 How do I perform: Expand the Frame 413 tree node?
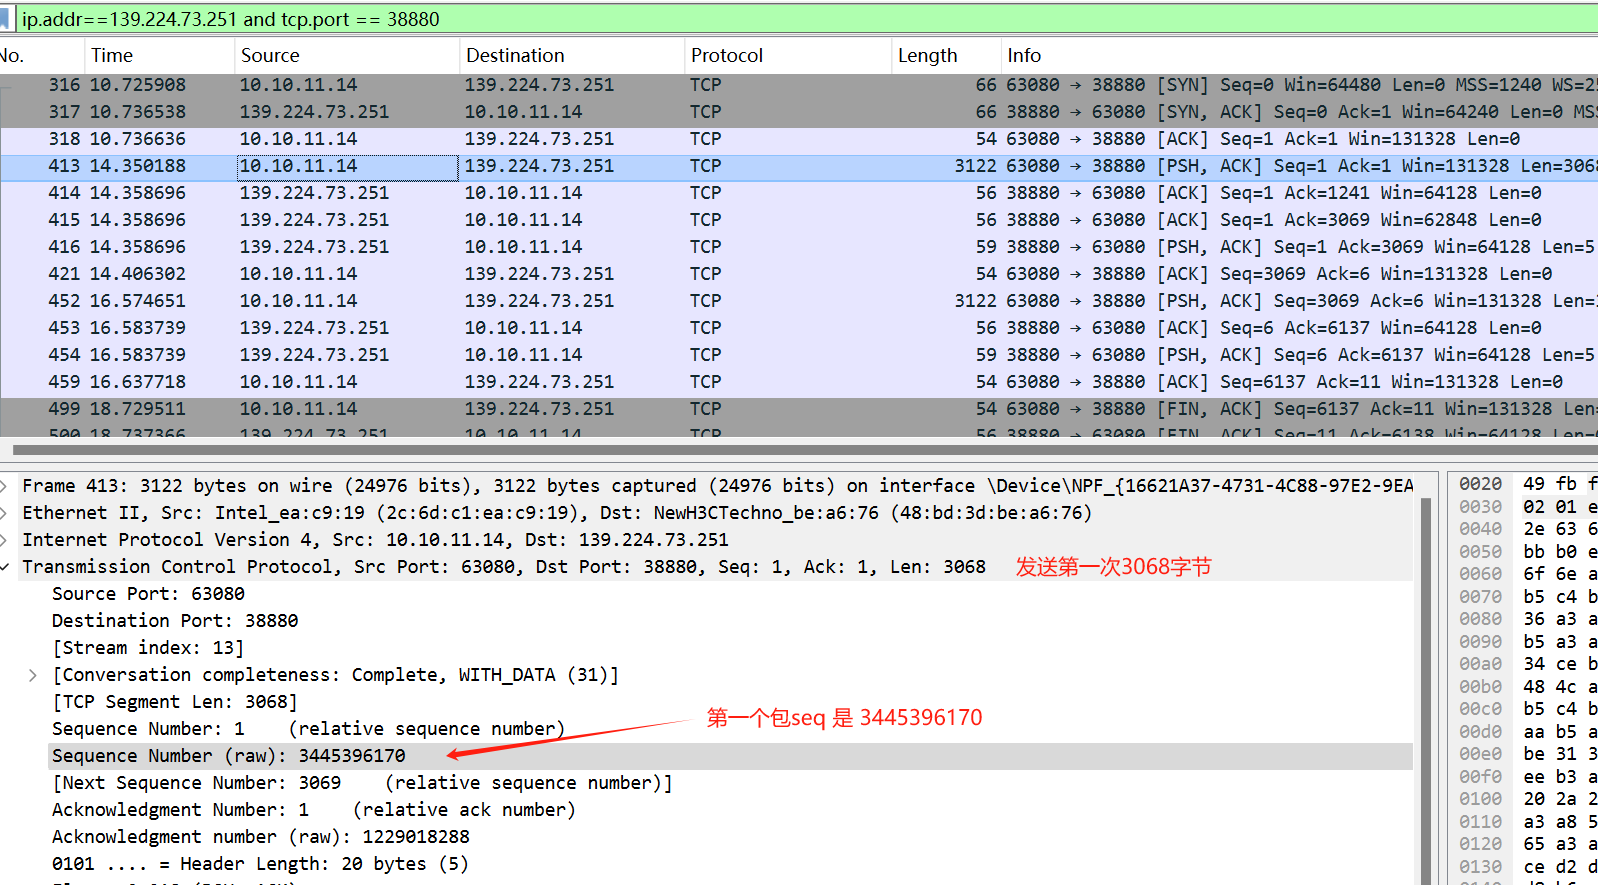click(x=4, y=486)
